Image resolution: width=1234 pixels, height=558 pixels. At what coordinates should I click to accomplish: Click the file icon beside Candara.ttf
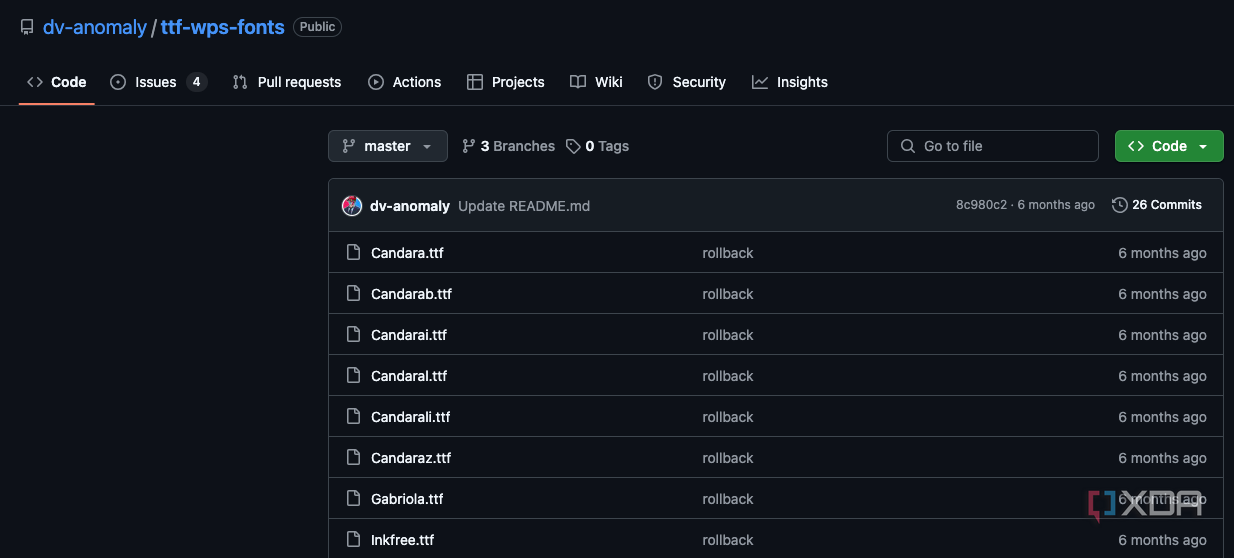(353, 252)
